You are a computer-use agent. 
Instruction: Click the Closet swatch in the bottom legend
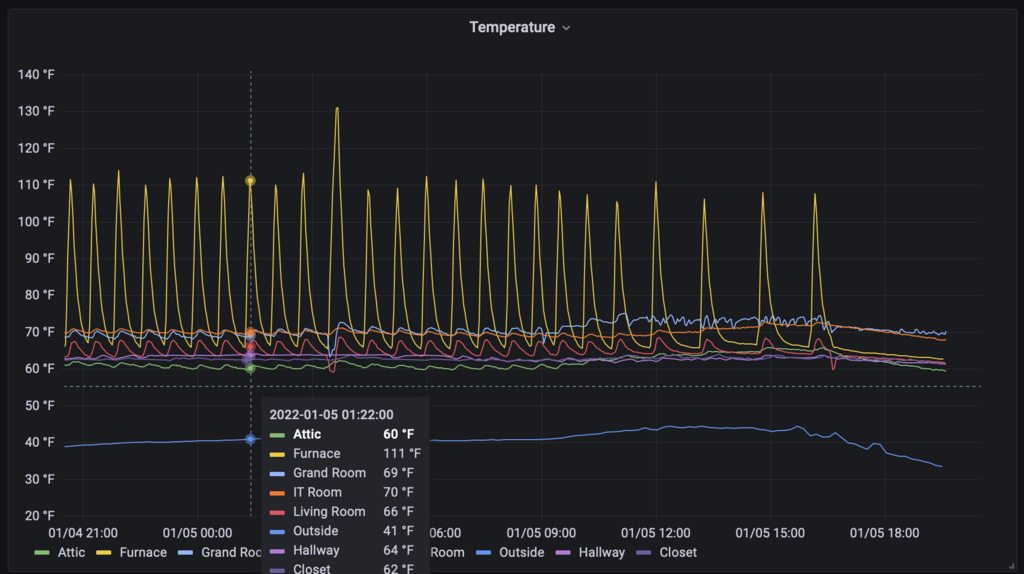pos(643,552)
